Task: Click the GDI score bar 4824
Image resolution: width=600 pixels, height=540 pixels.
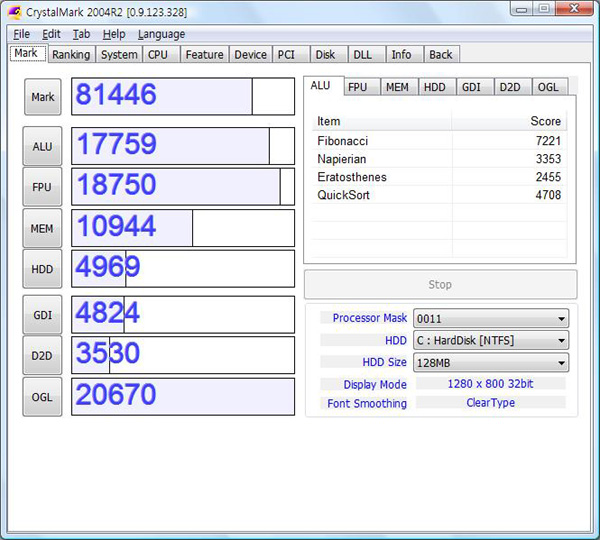Action: coord(183,315)
